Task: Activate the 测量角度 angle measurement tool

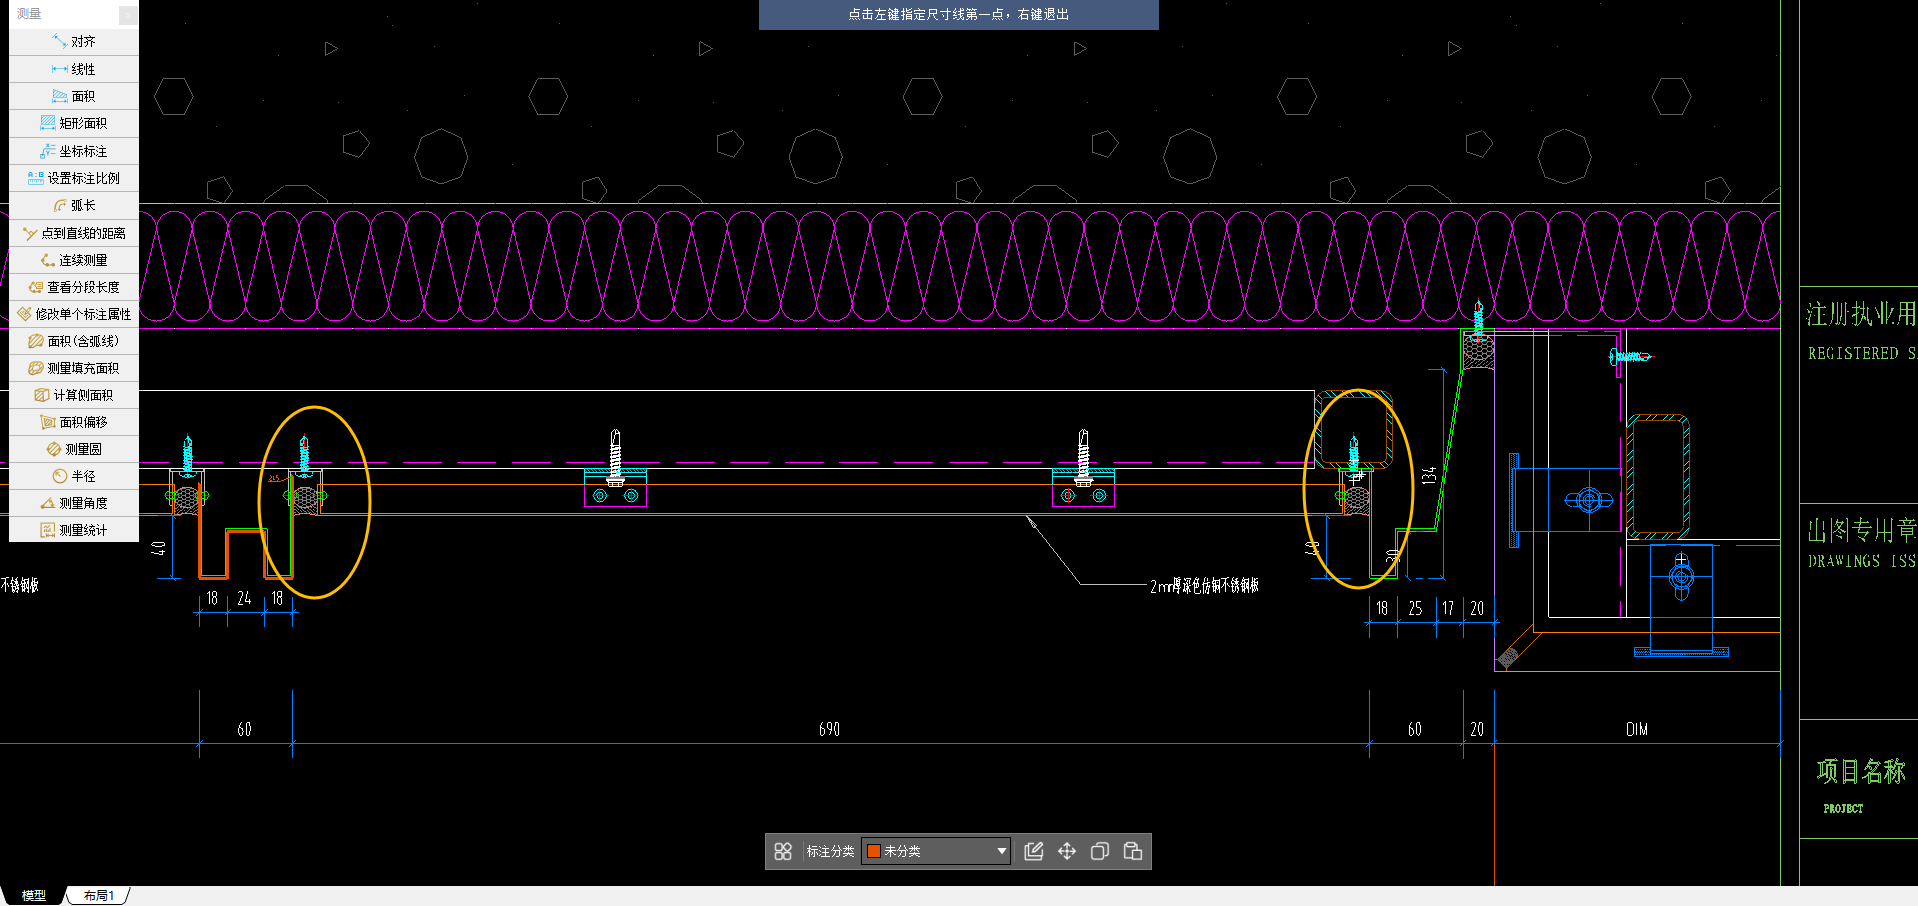Action: [74, 503]
